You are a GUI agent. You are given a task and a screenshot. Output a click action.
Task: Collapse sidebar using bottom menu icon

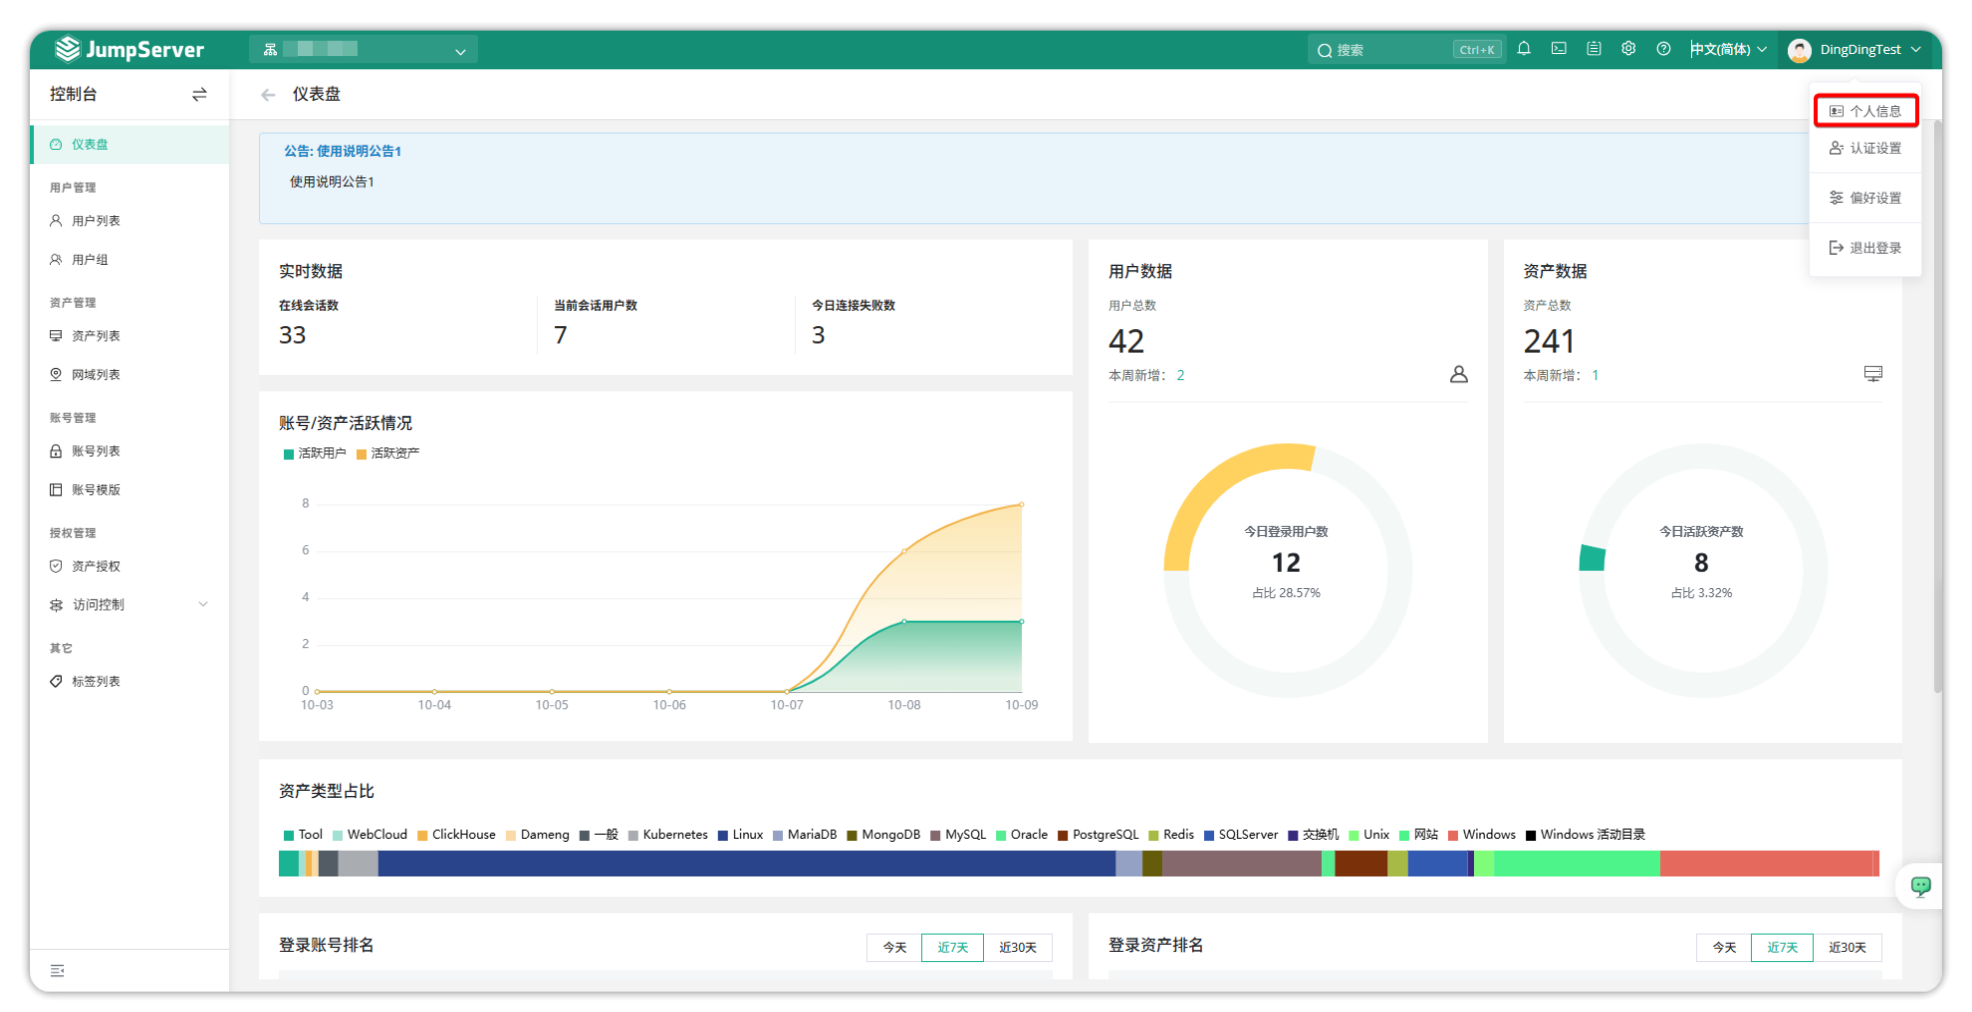pos(57,970)
